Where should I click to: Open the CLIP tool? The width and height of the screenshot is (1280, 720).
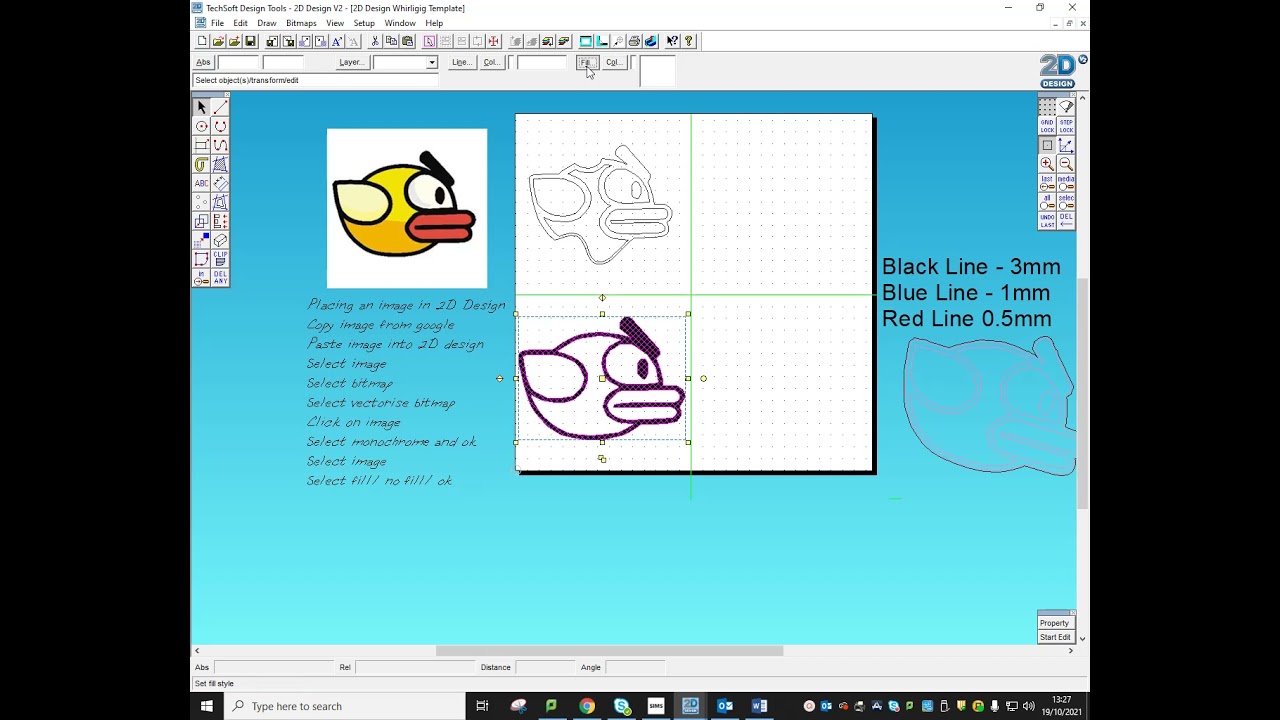coord(220,259)
